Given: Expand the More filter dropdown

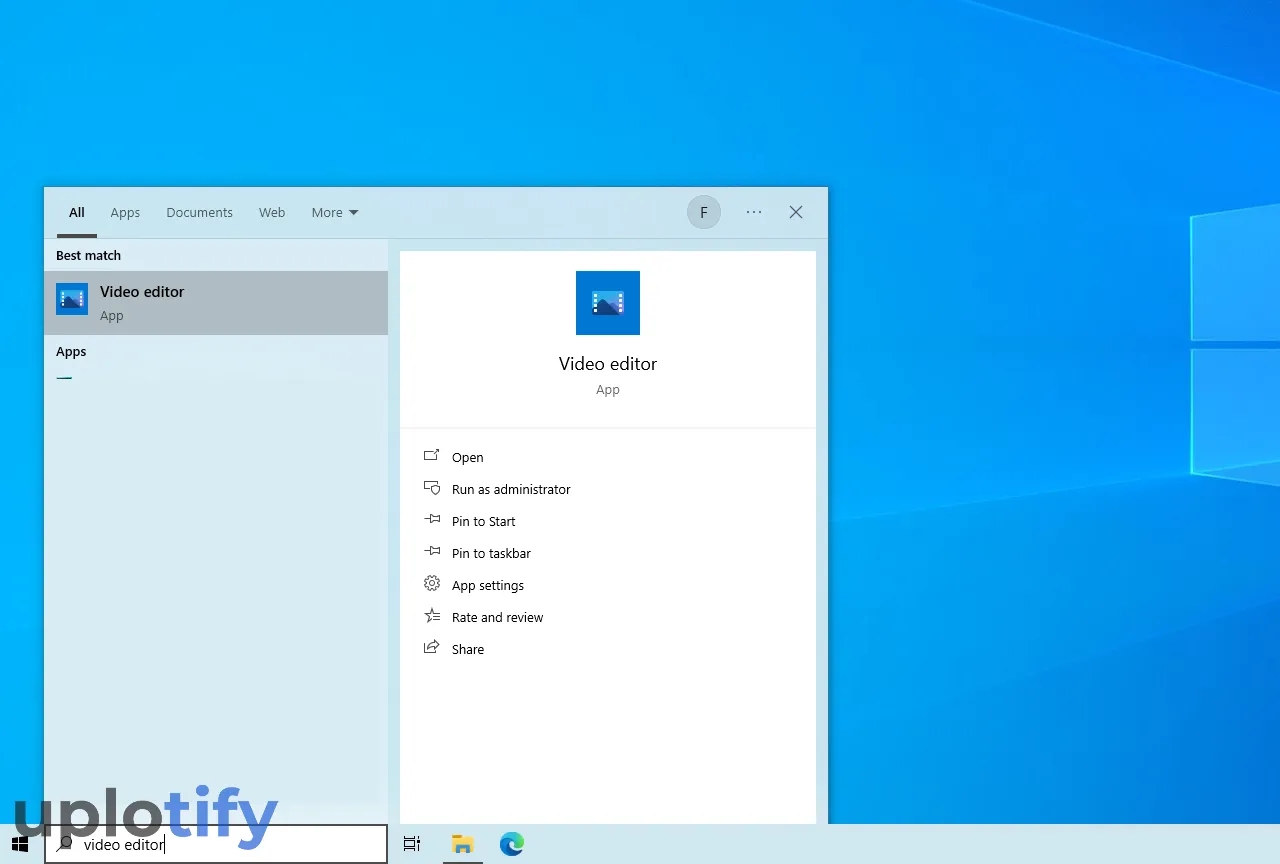Looking at the screenshot, I should click(x=334, y=212).
